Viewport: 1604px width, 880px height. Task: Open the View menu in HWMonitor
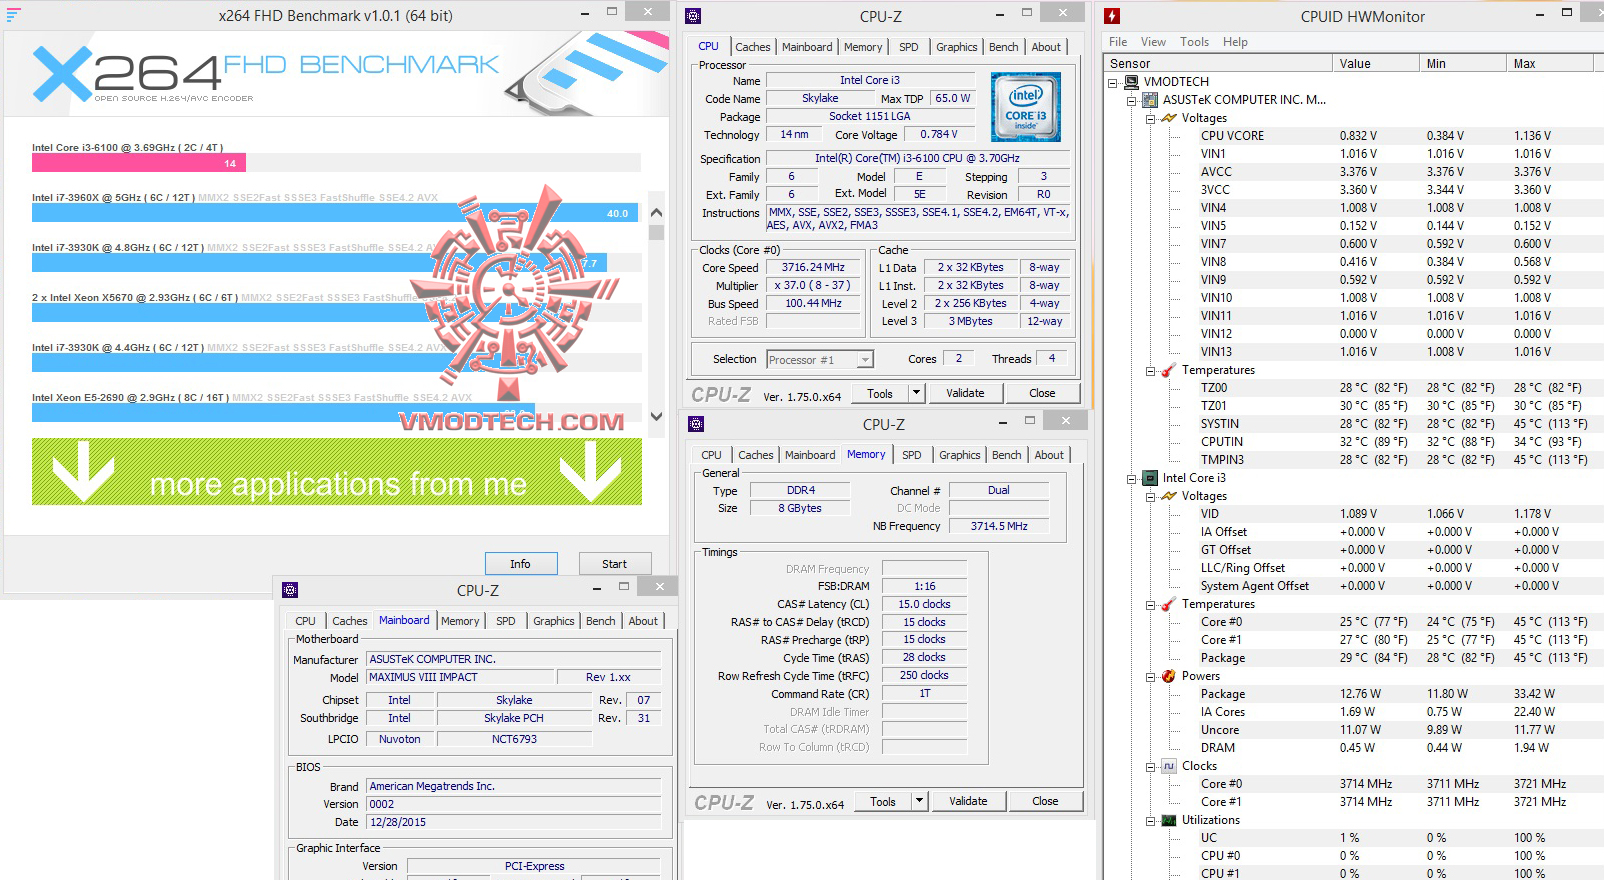(1153, 42)
